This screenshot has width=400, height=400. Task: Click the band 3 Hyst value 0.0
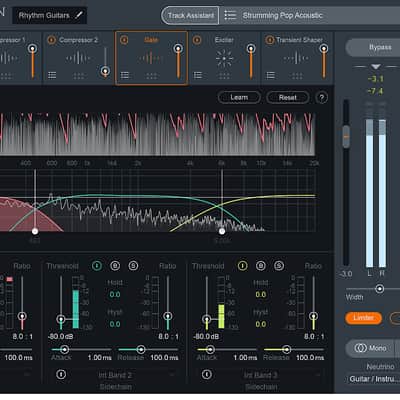[261, 324]
